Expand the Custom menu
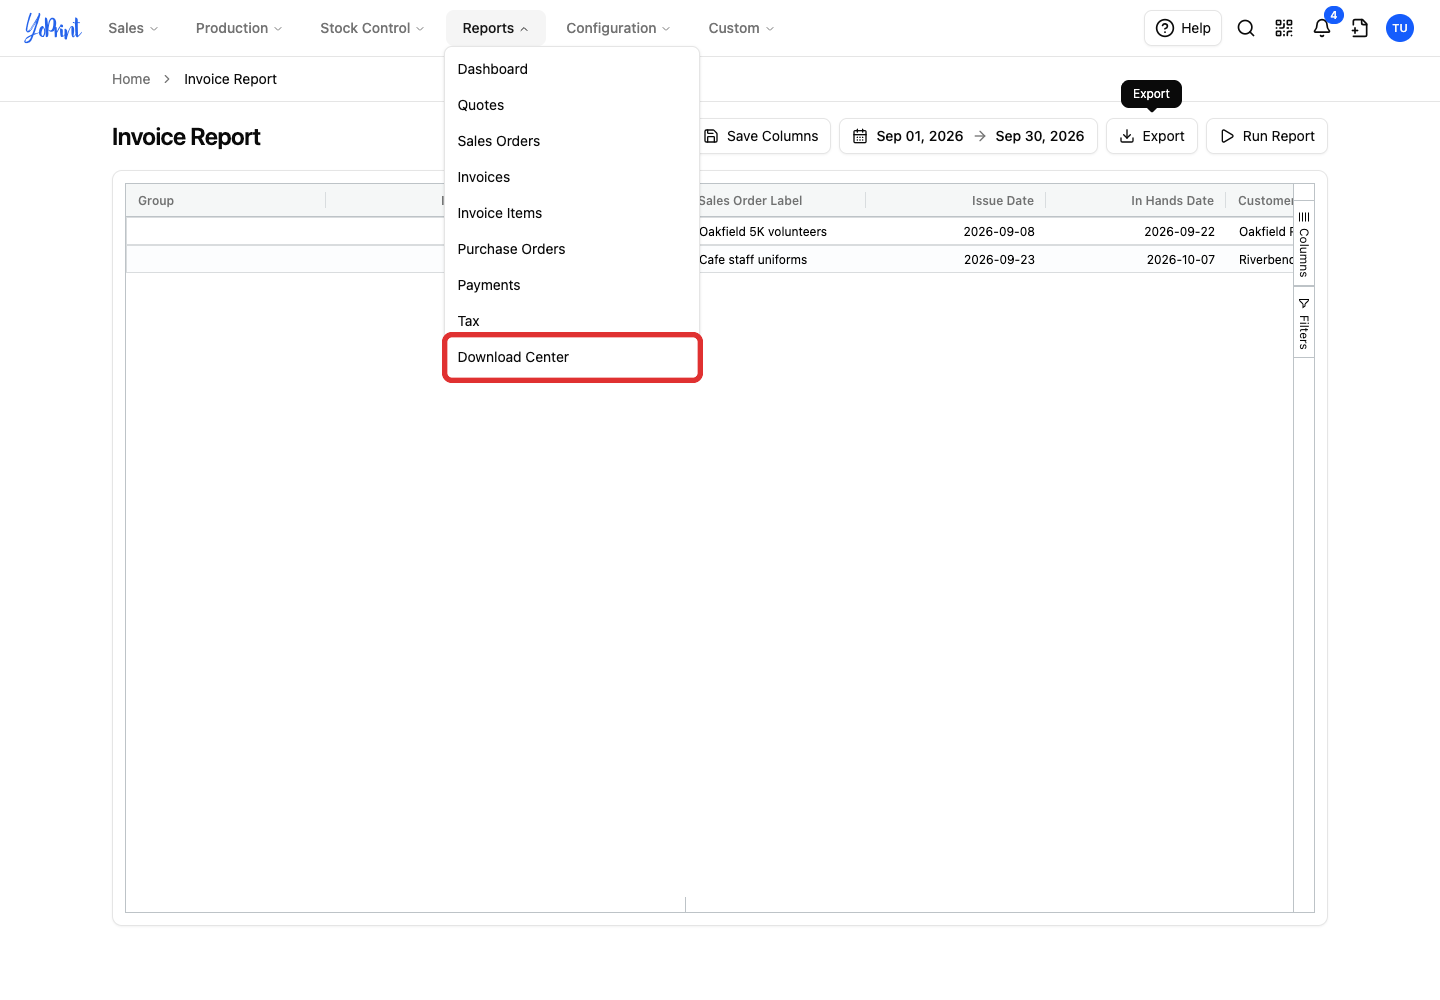The image size is (1440, 1000). coord(741,28)
